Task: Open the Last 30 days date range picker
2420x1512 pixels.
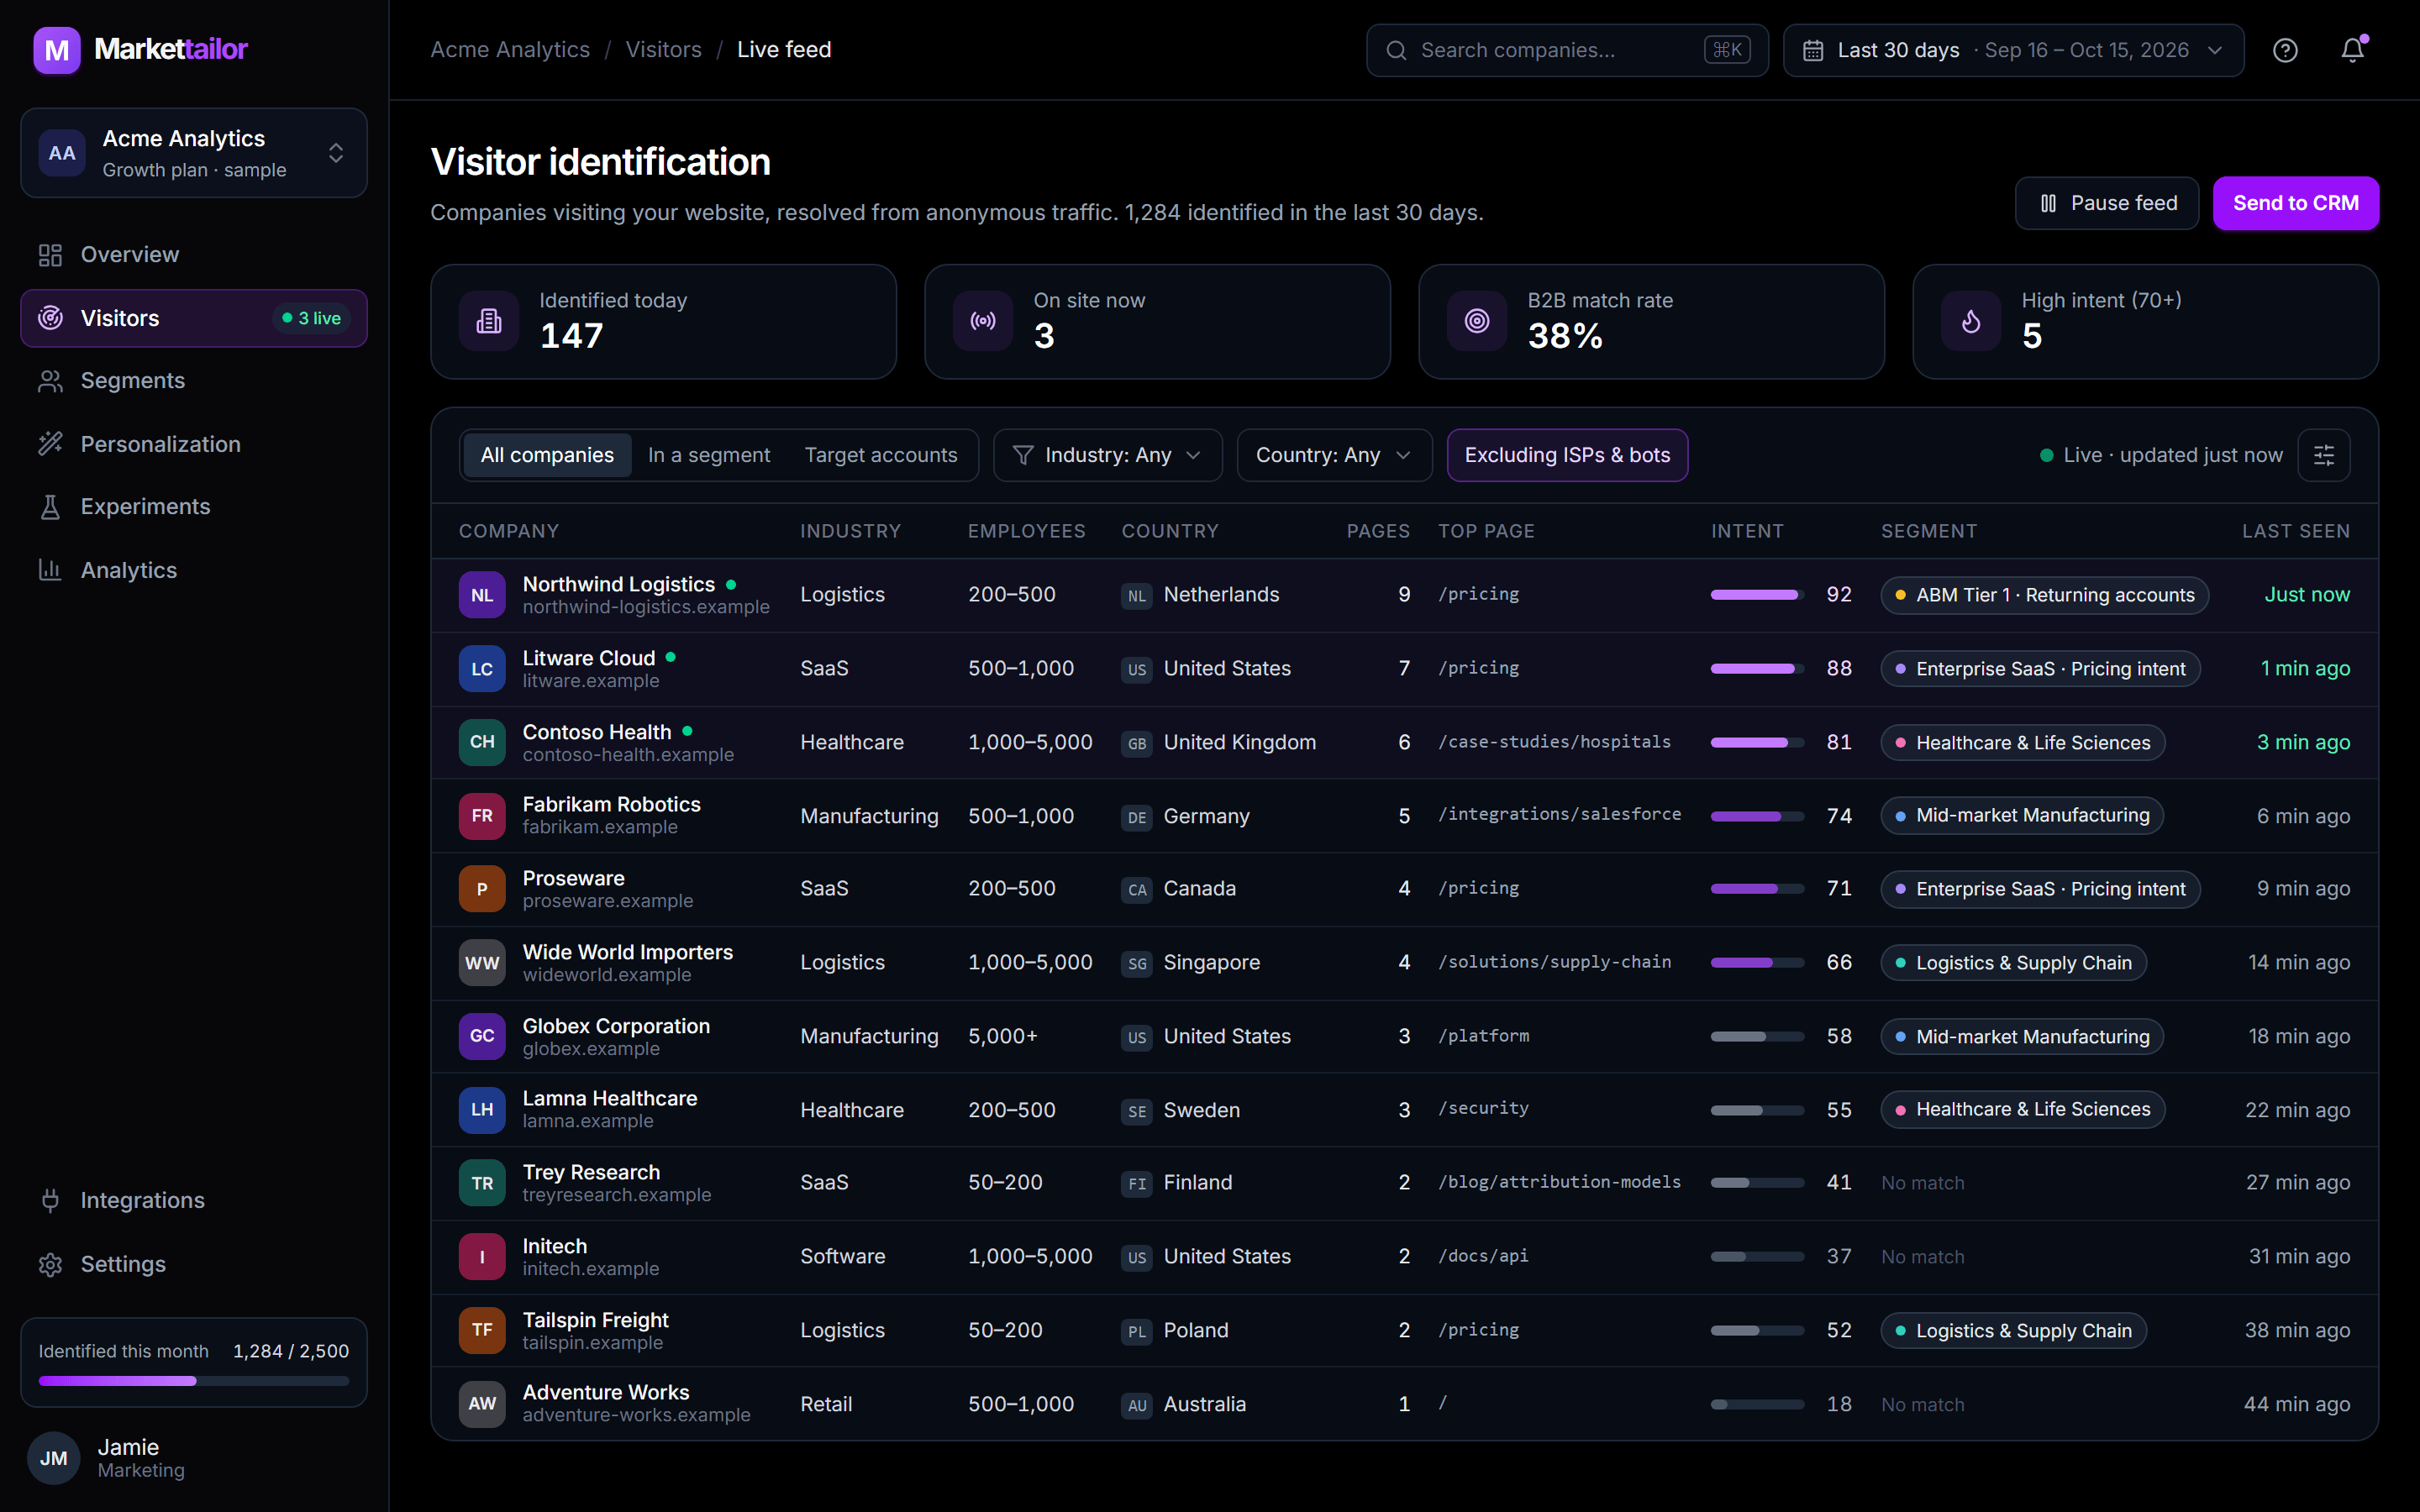Action: coord(2013,50)
